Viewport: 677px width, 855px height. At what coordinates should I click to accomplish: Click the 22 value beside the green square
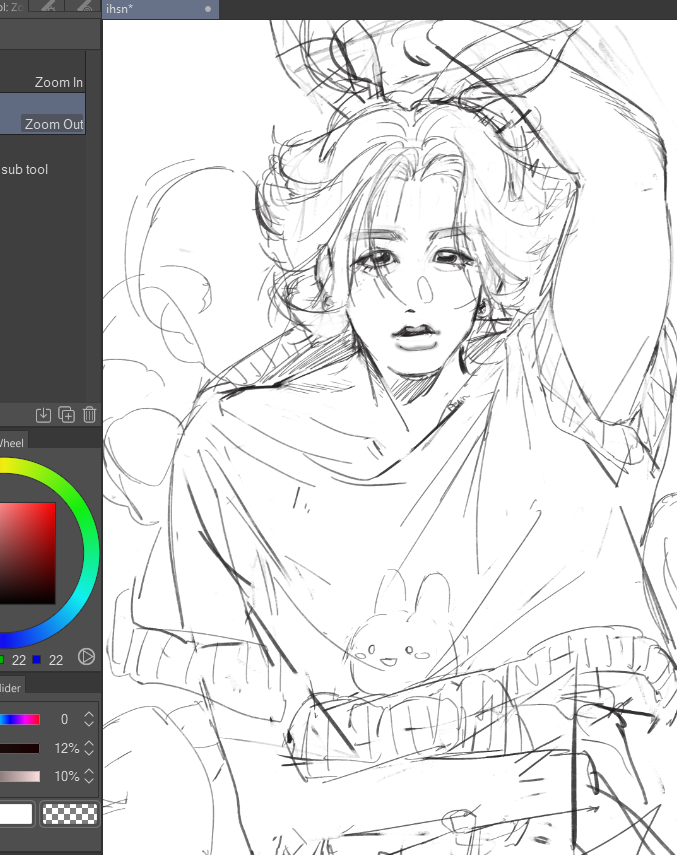(19, 660)
